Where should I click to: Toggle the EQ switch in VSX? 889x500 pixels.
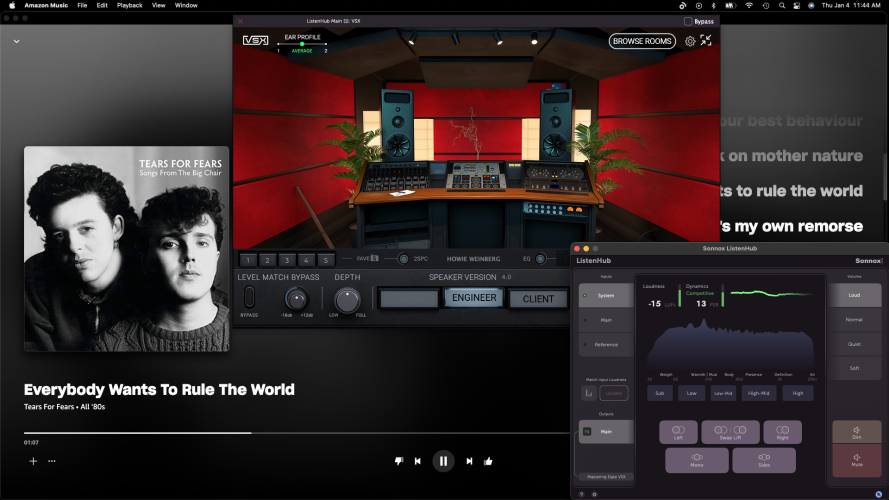pyautogui.click(x=540, y=259)
